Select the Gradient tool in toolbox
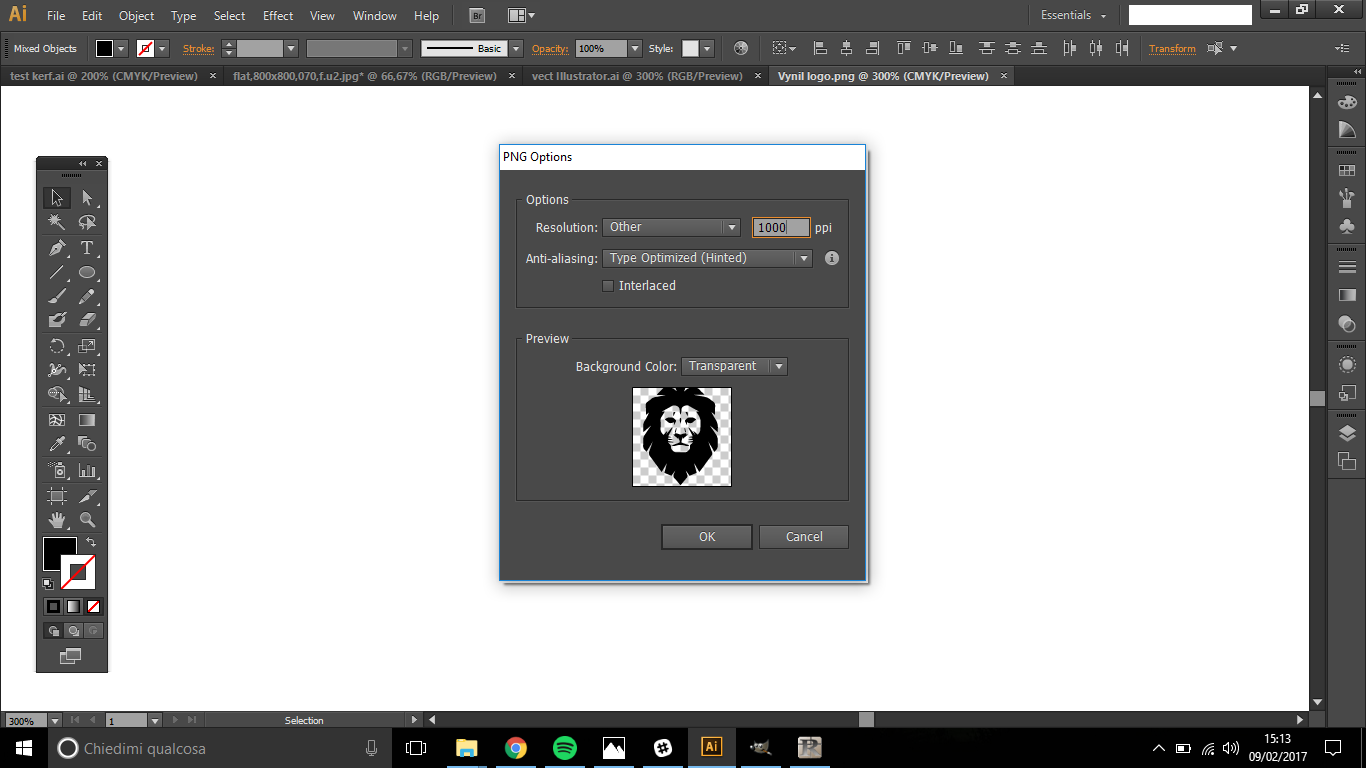 [87, 420]
